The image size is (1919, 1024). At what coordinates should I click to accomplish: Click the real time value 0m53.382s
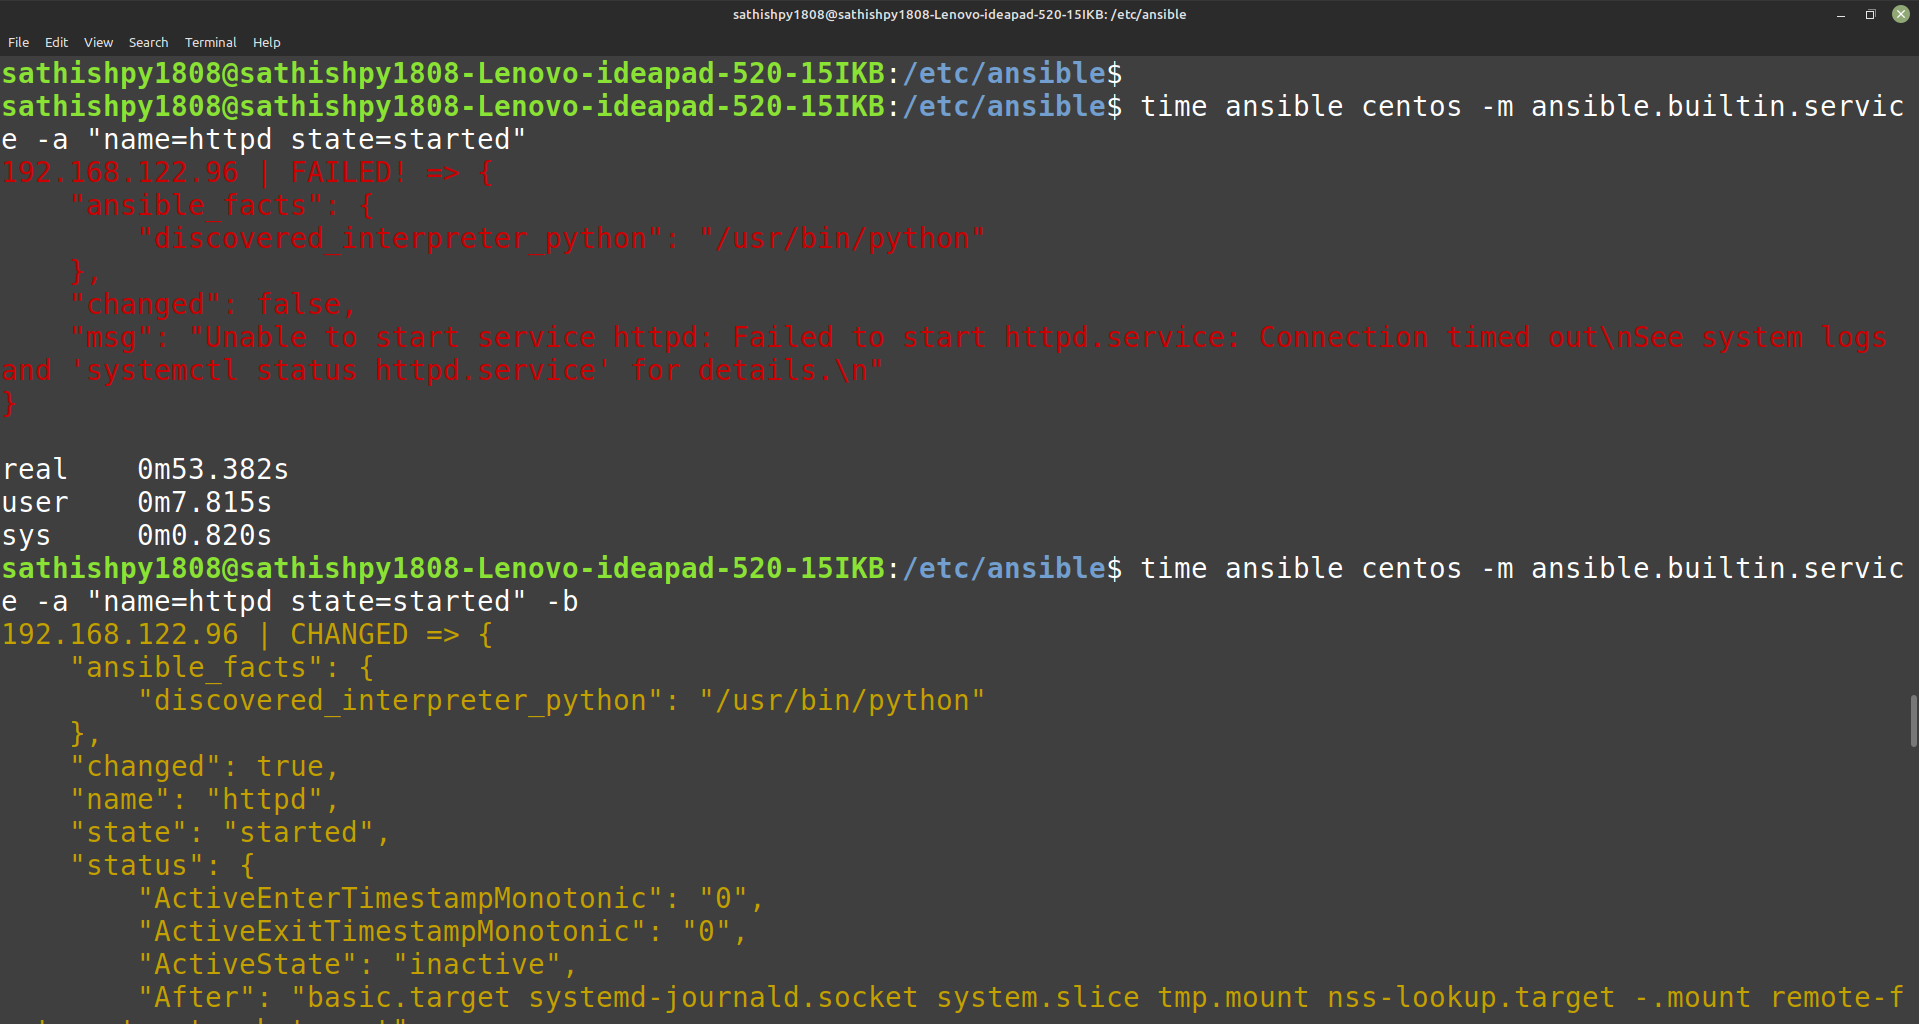coord(213,469)
